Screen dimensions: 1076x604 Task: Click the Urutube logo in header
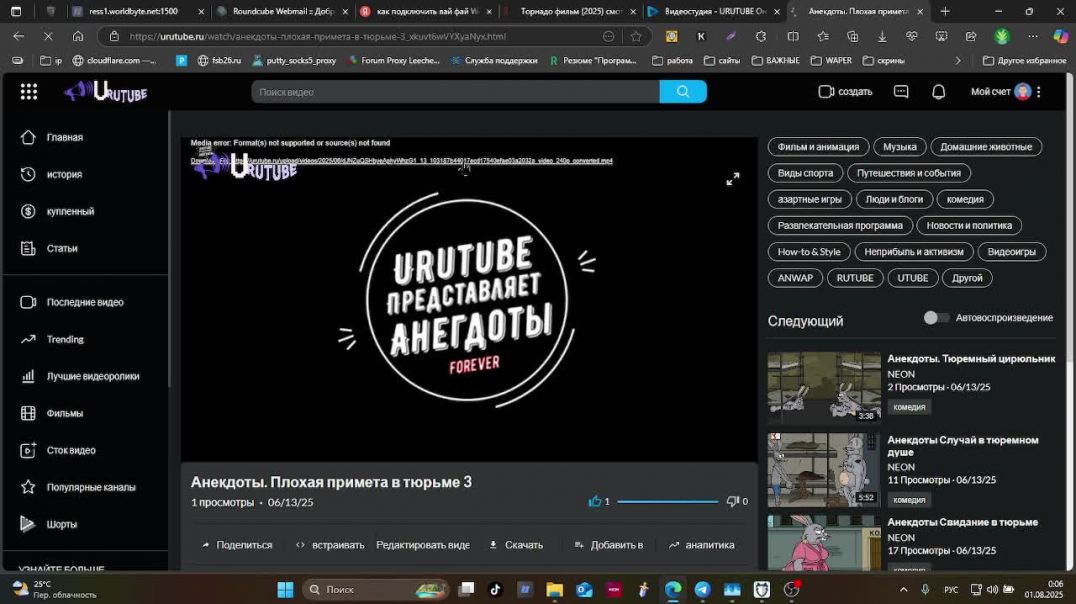pos(106,91)
